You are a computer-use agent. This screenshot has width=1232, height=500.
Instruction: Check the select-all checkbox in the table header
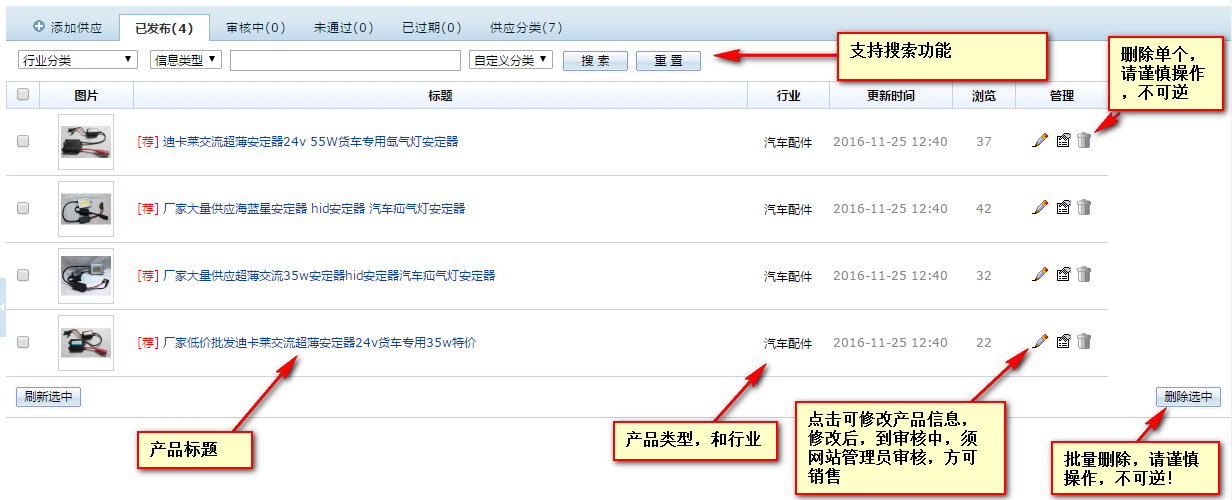23,95
